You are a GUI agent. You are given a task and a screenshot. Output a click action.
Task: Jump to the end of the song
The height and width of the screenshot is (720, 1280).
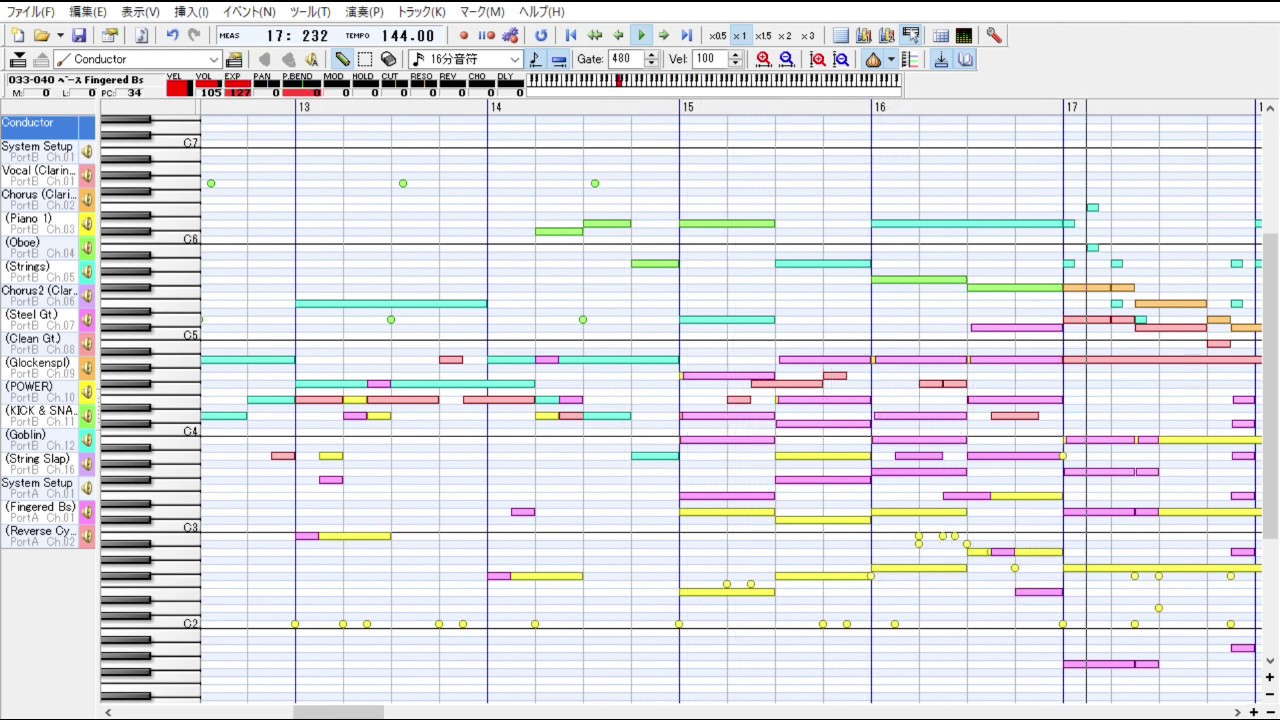[x=687, y=35]
